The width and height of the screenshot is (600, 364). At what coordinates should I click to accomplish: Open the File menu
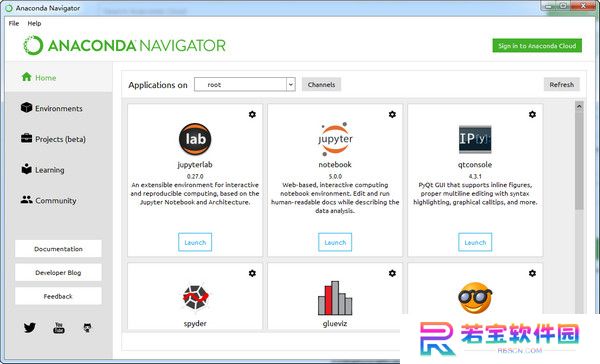point(14,23)
